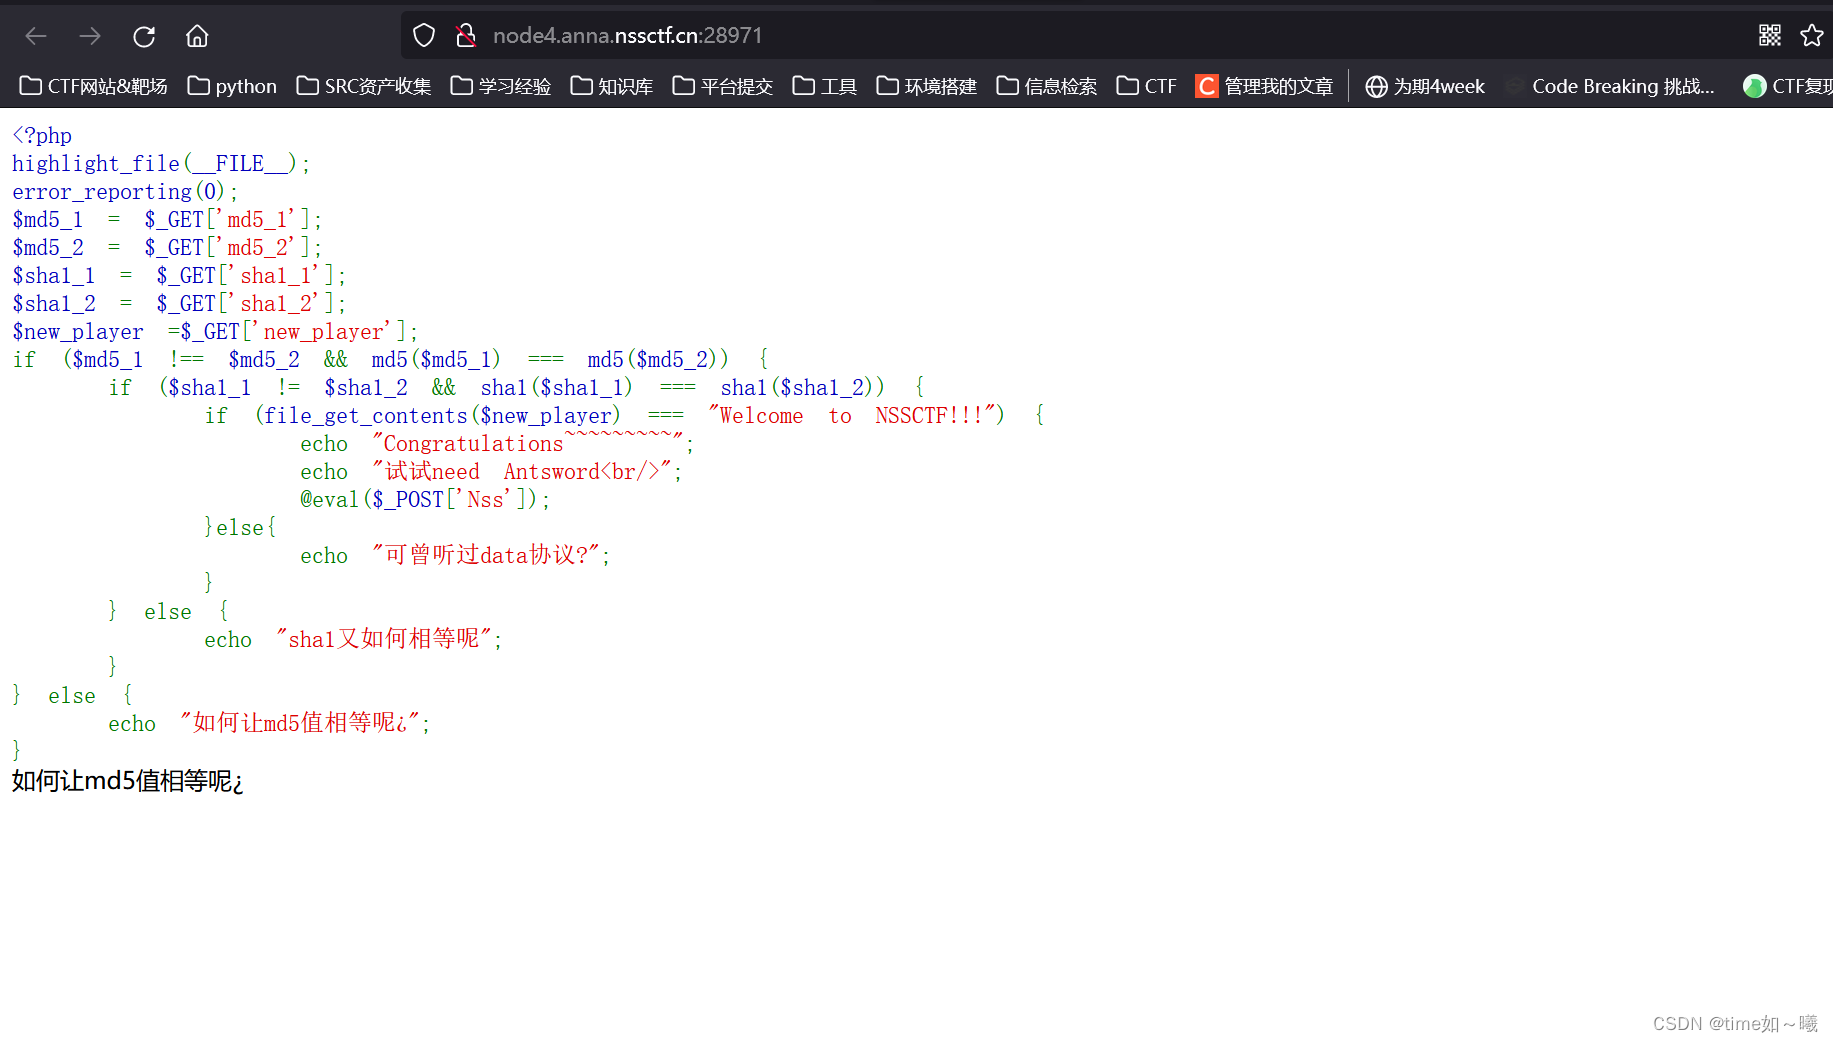
Task: Reload the current page
Action: point(144,36)
